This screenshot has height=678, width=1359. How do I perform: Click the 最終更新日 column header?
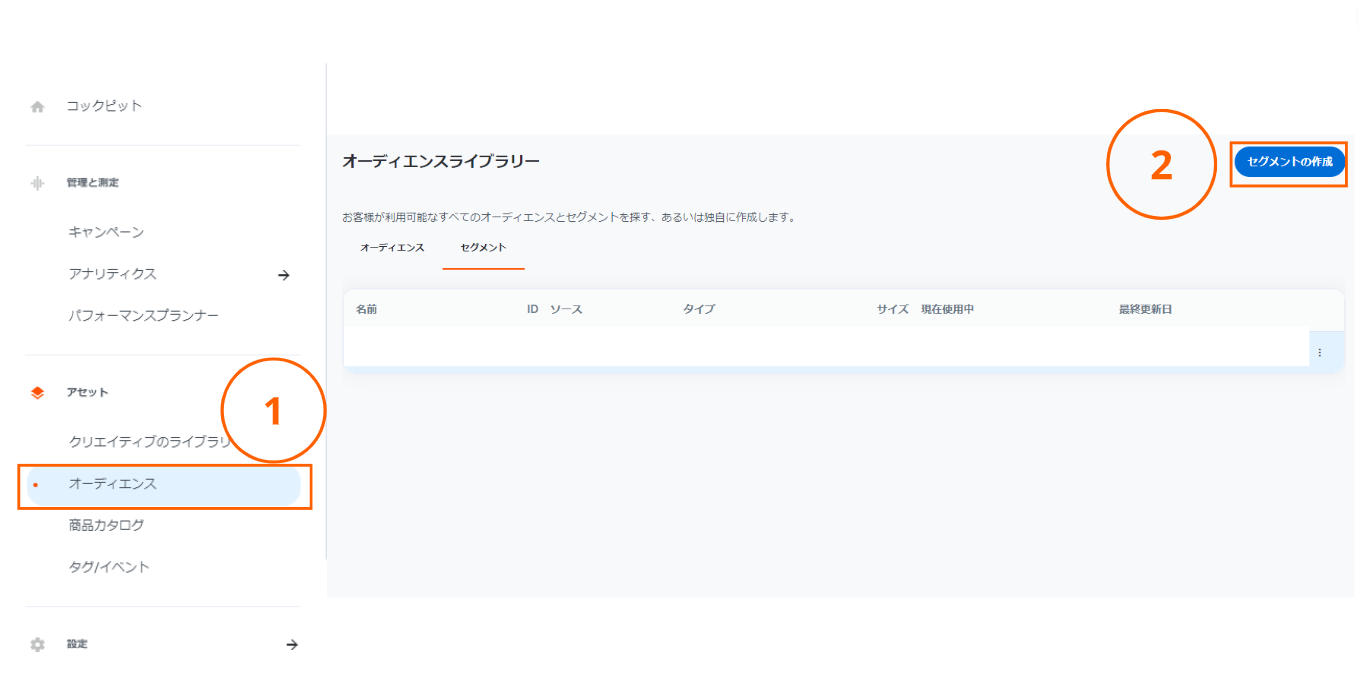click(x=1145, y=309)
